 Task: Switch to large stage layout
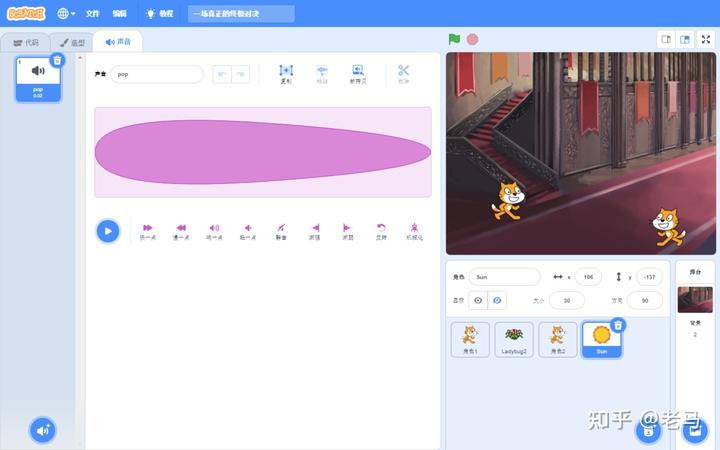click(685, 39)
